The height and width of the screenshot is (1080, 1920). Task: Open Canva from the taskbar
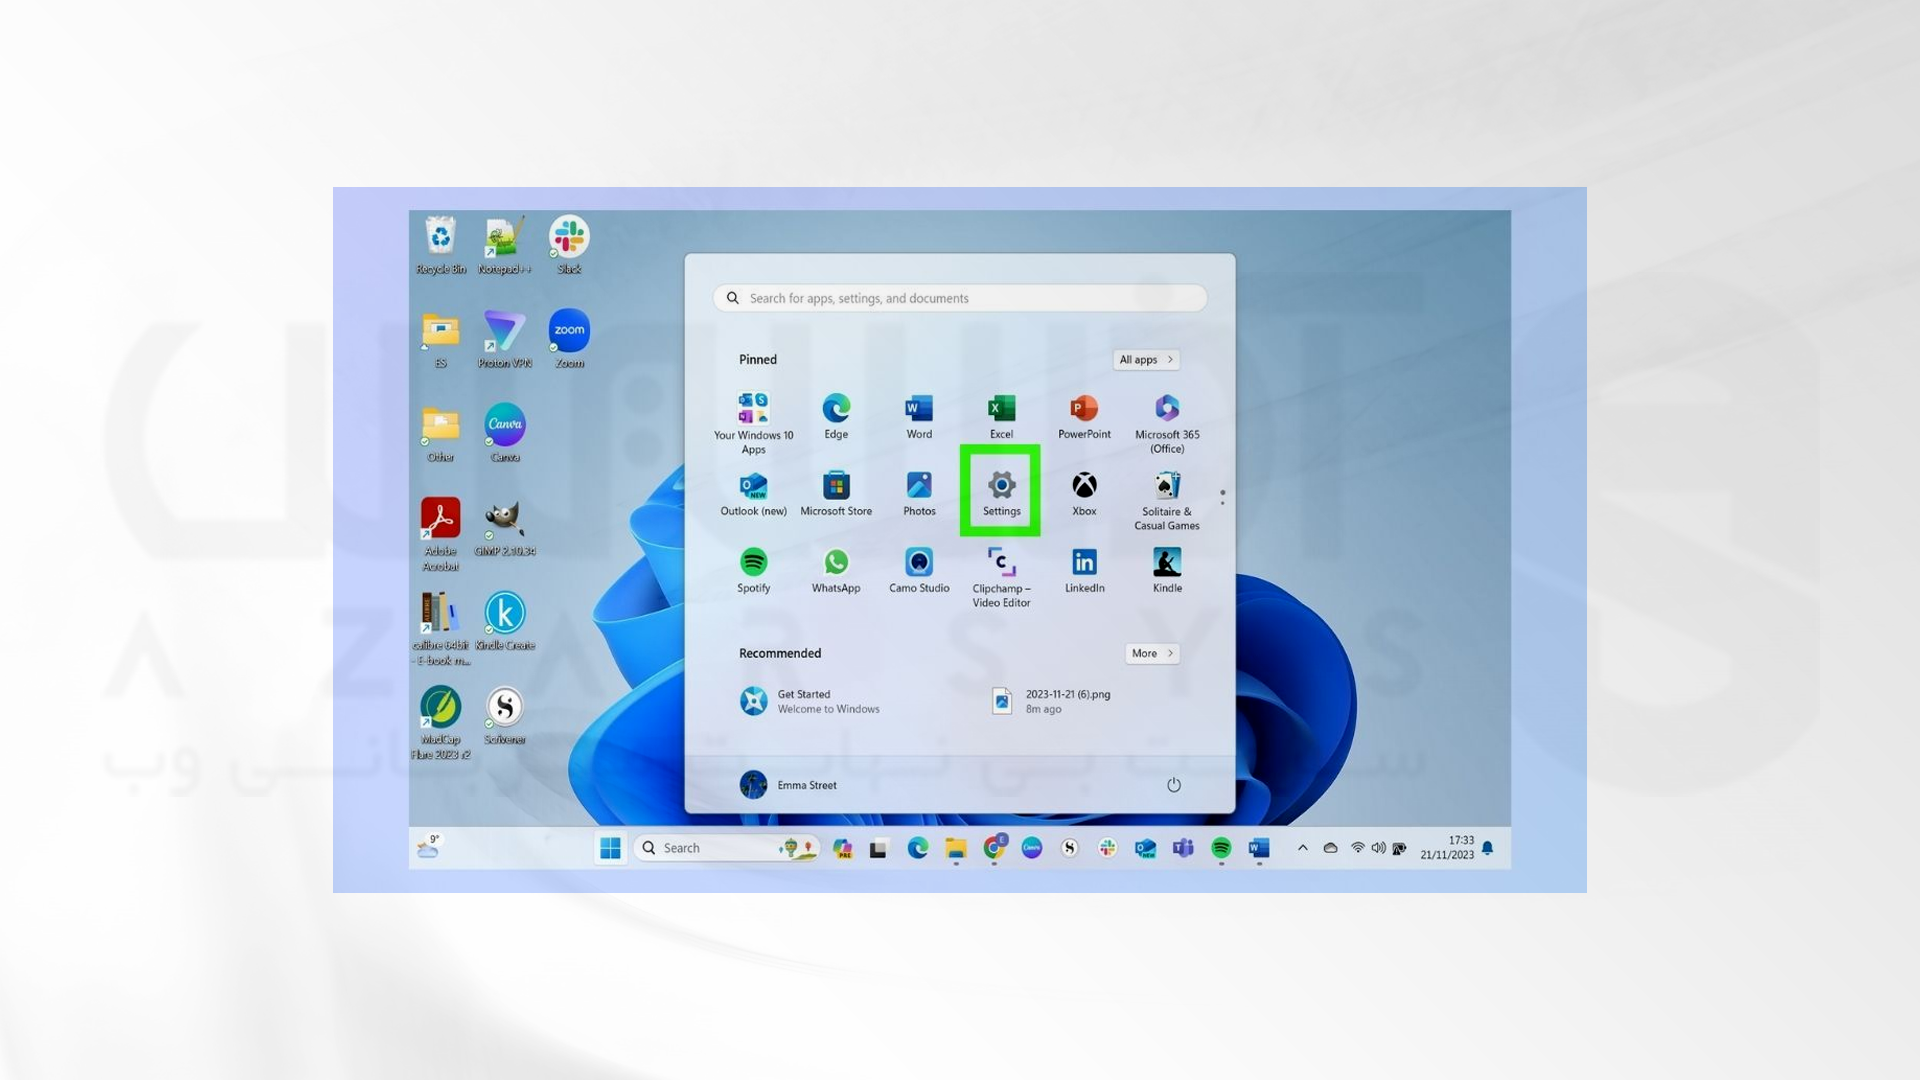pyautogui.click(x=1032, y=848)
